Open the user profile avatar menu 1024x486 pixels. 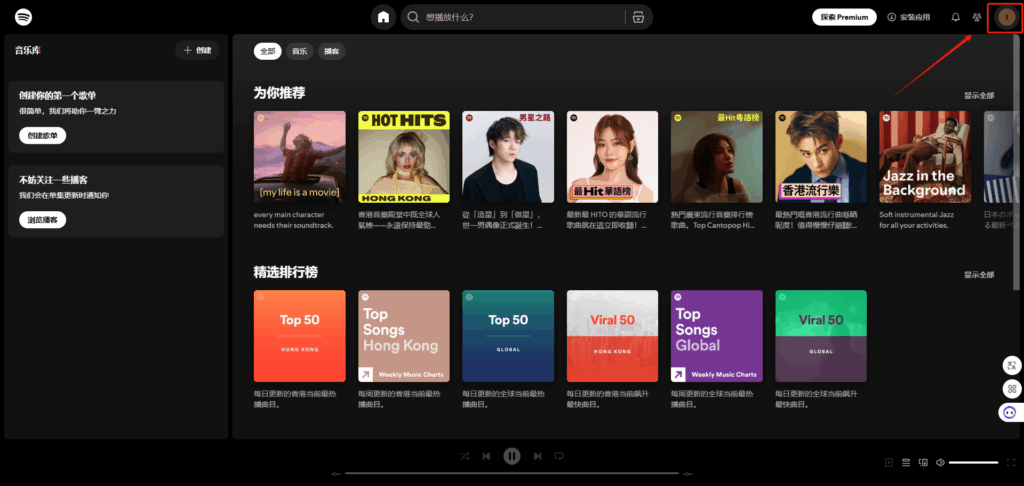point(1006,17)
